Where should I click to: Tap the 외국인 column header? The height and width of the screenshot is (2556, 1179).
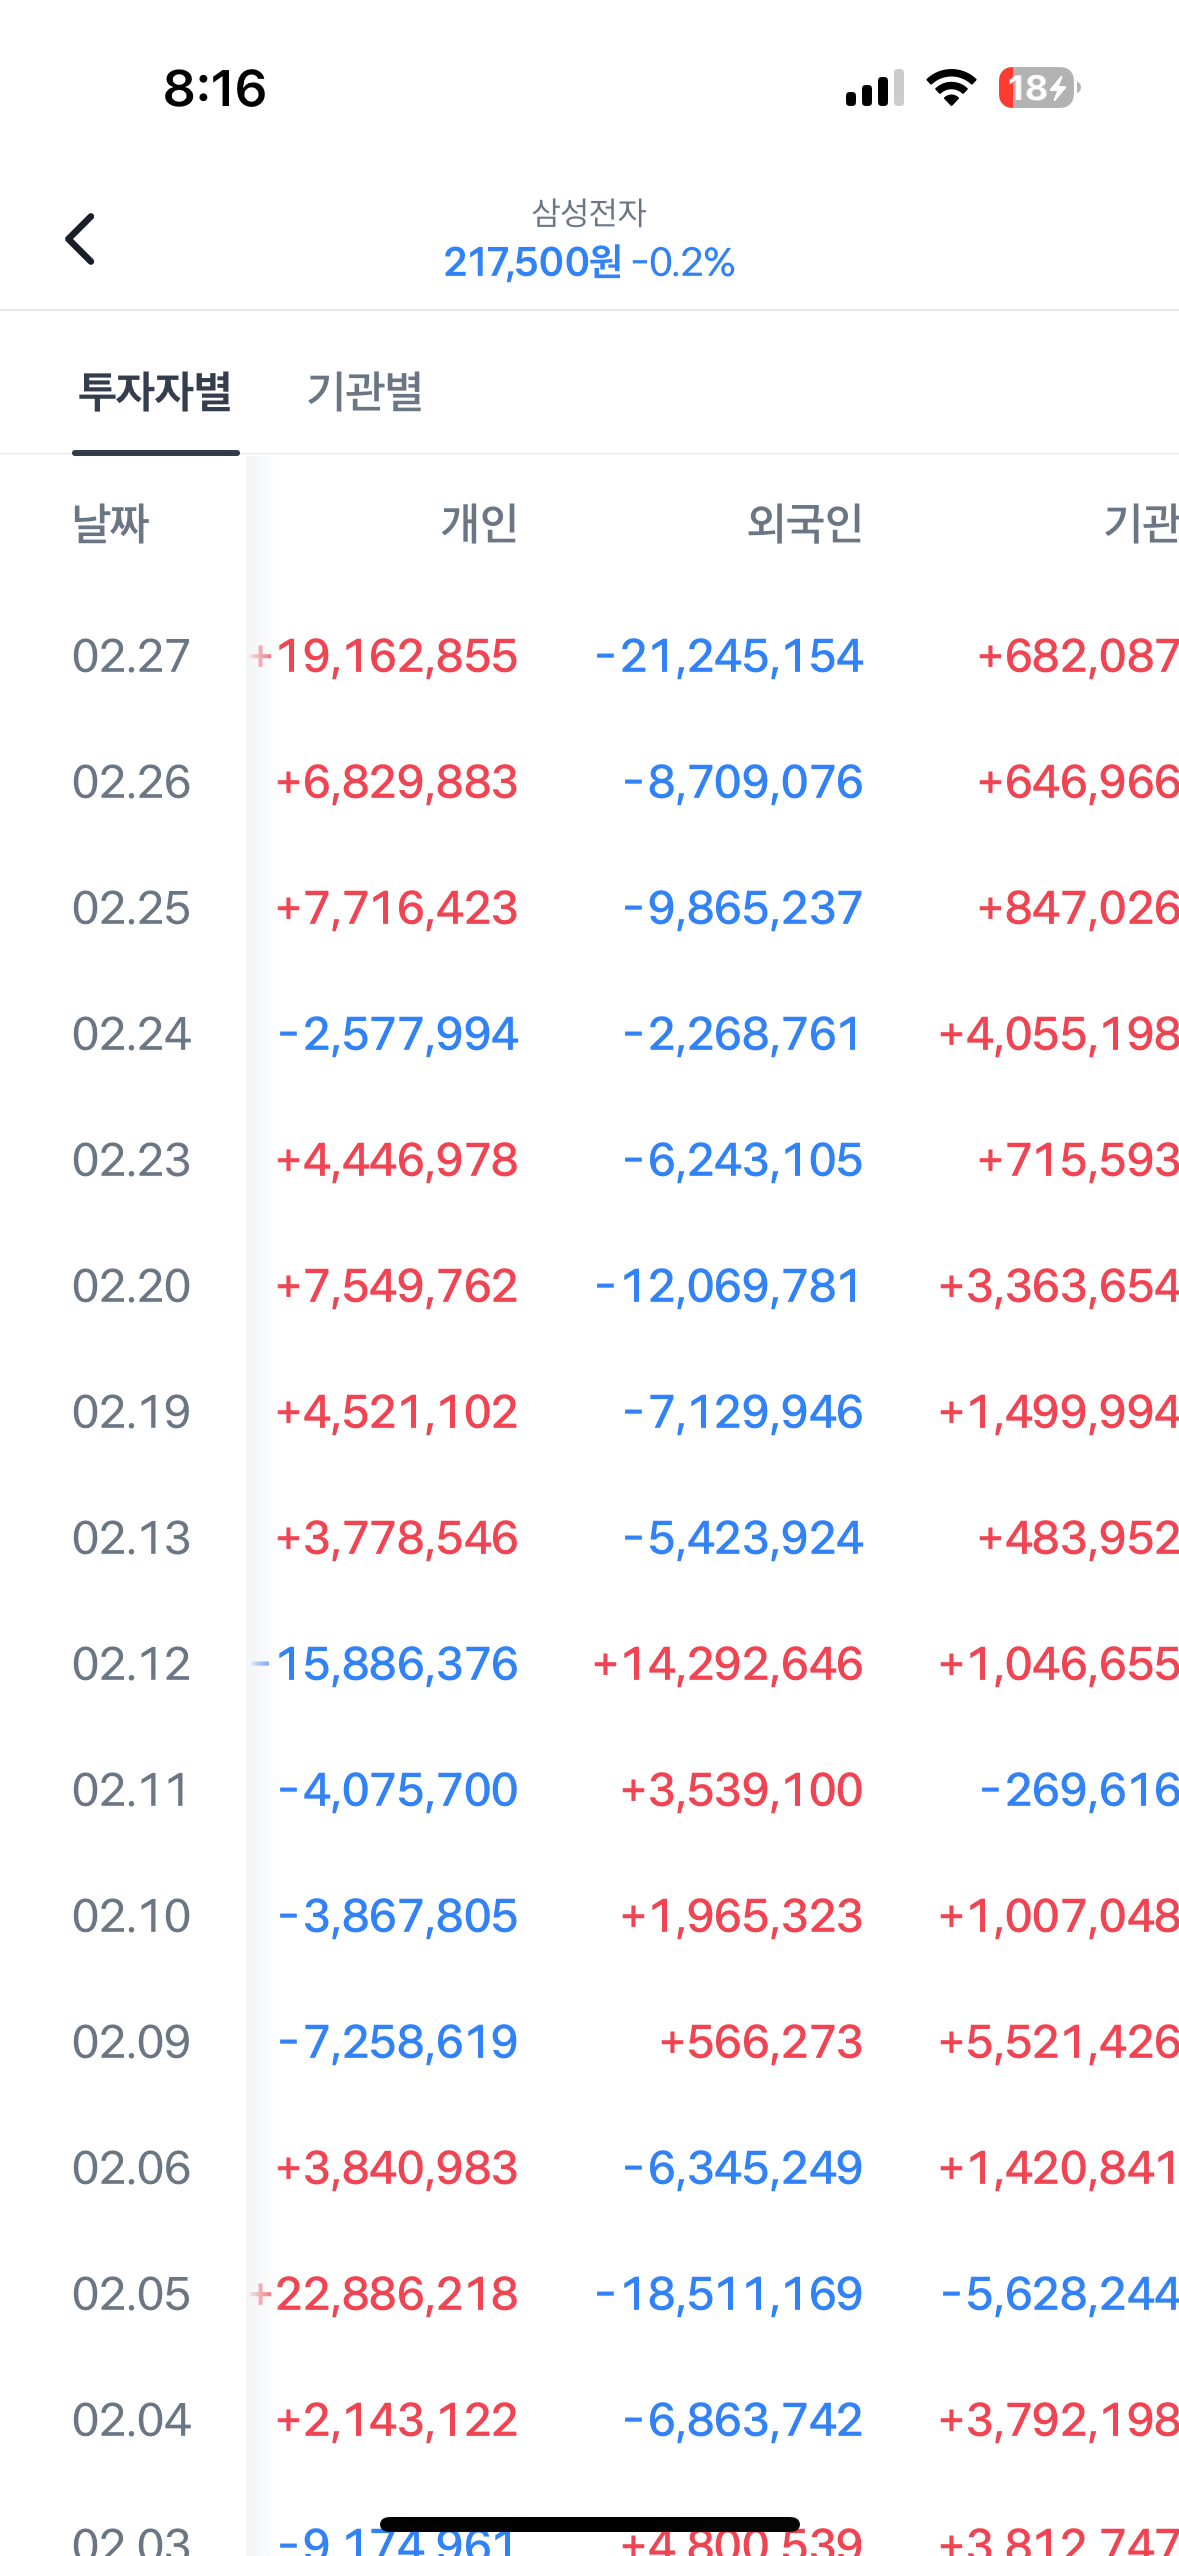805,523
